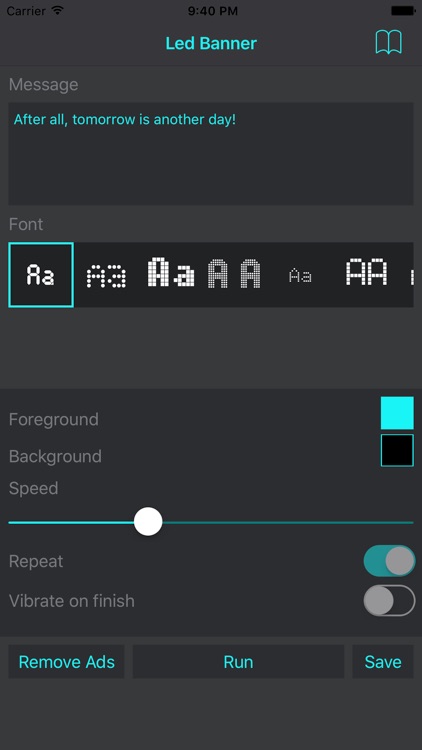Pick the bold square-grid Aa font
The width and height of the screenshot is (422, 750).
(x=171, y=272)
